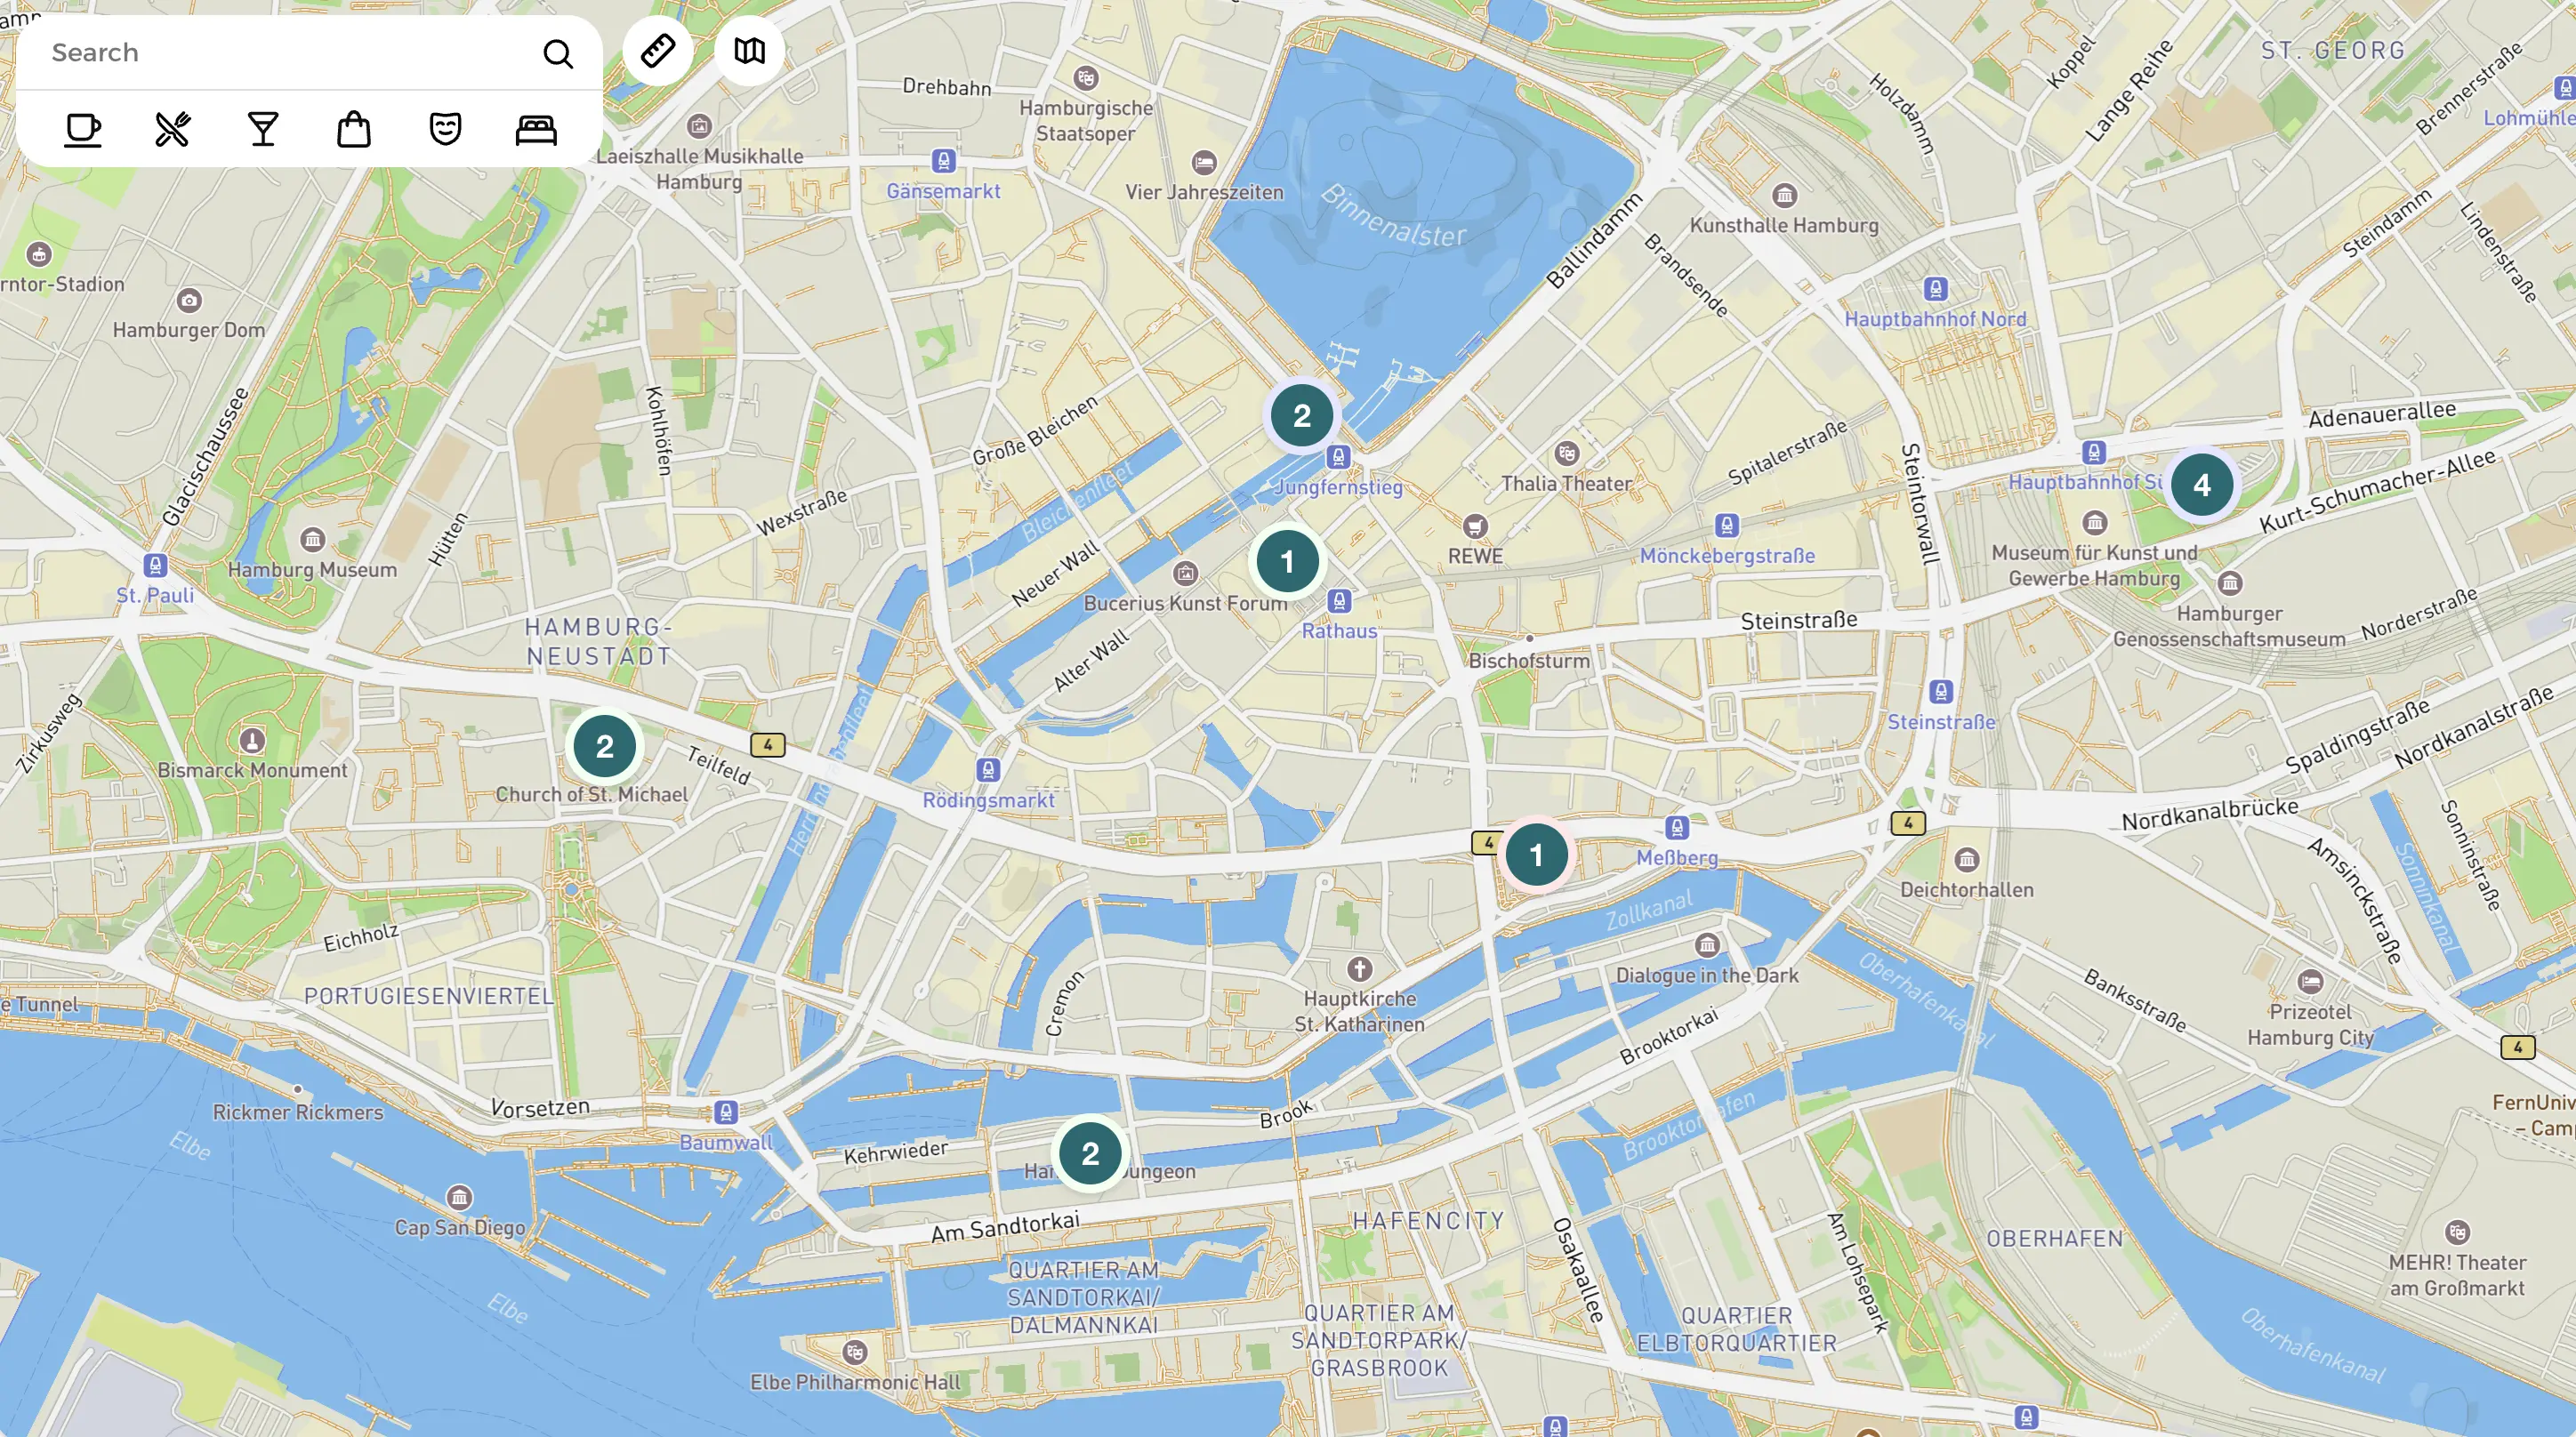Click map marker number 2 near Jungfernstieg
This screenshot has height=1437, width=2576.
point(1300,414)
